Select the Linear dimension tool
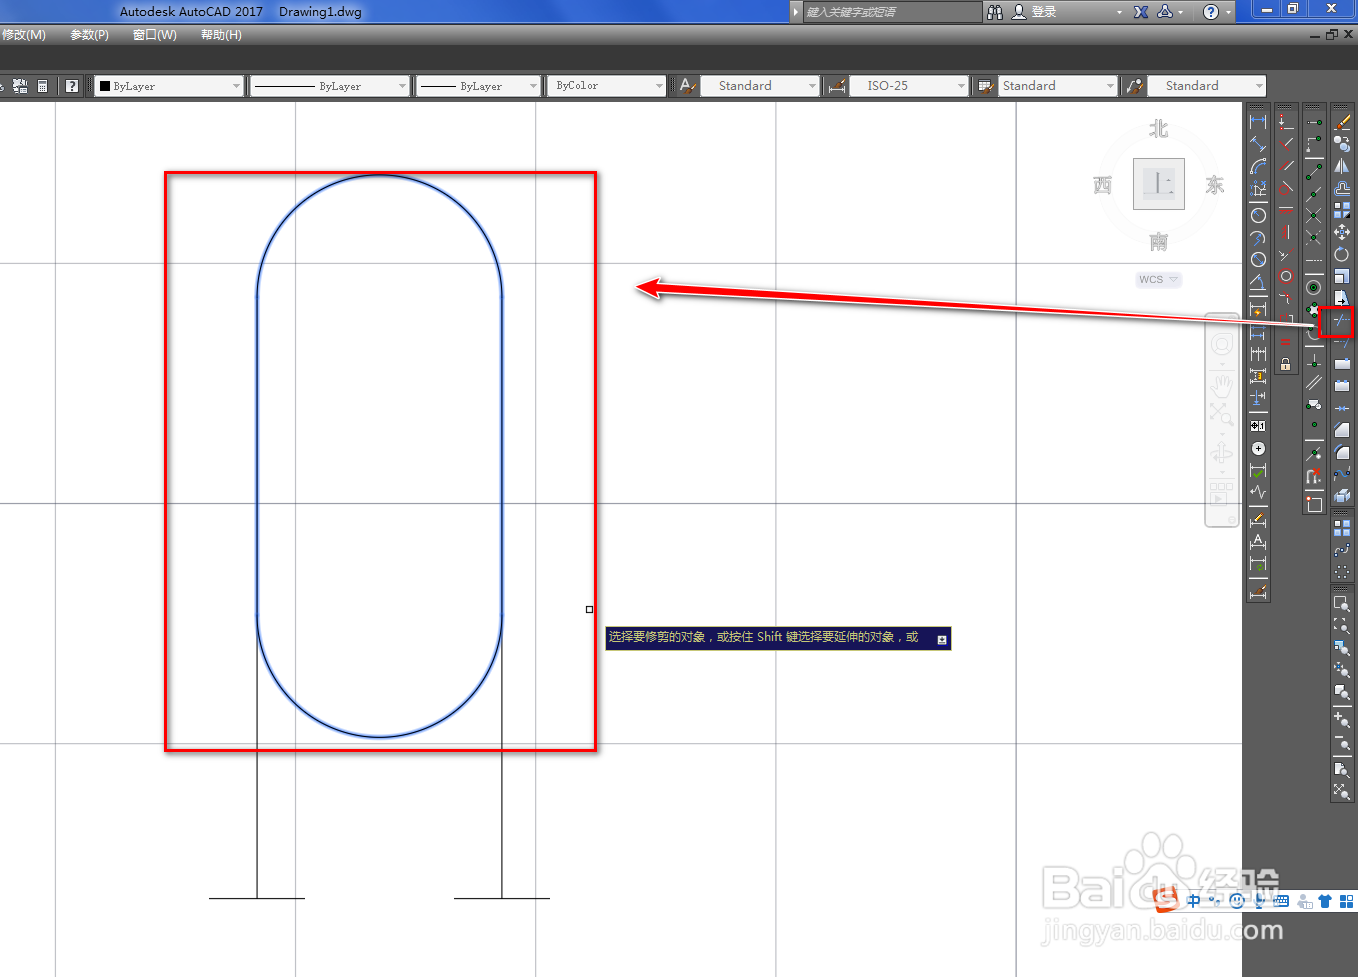 point(1258,120)
